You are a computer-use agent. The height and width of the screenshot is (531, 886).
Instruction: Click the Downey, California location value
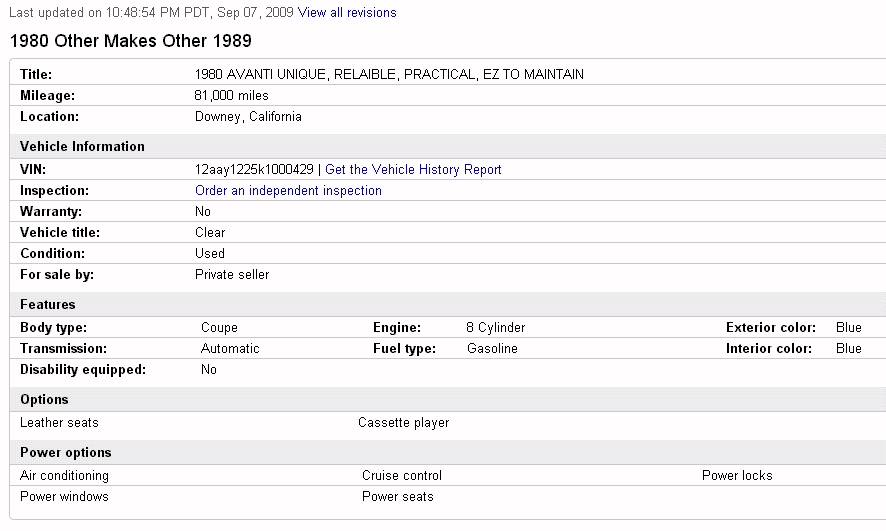pos(248,117)
